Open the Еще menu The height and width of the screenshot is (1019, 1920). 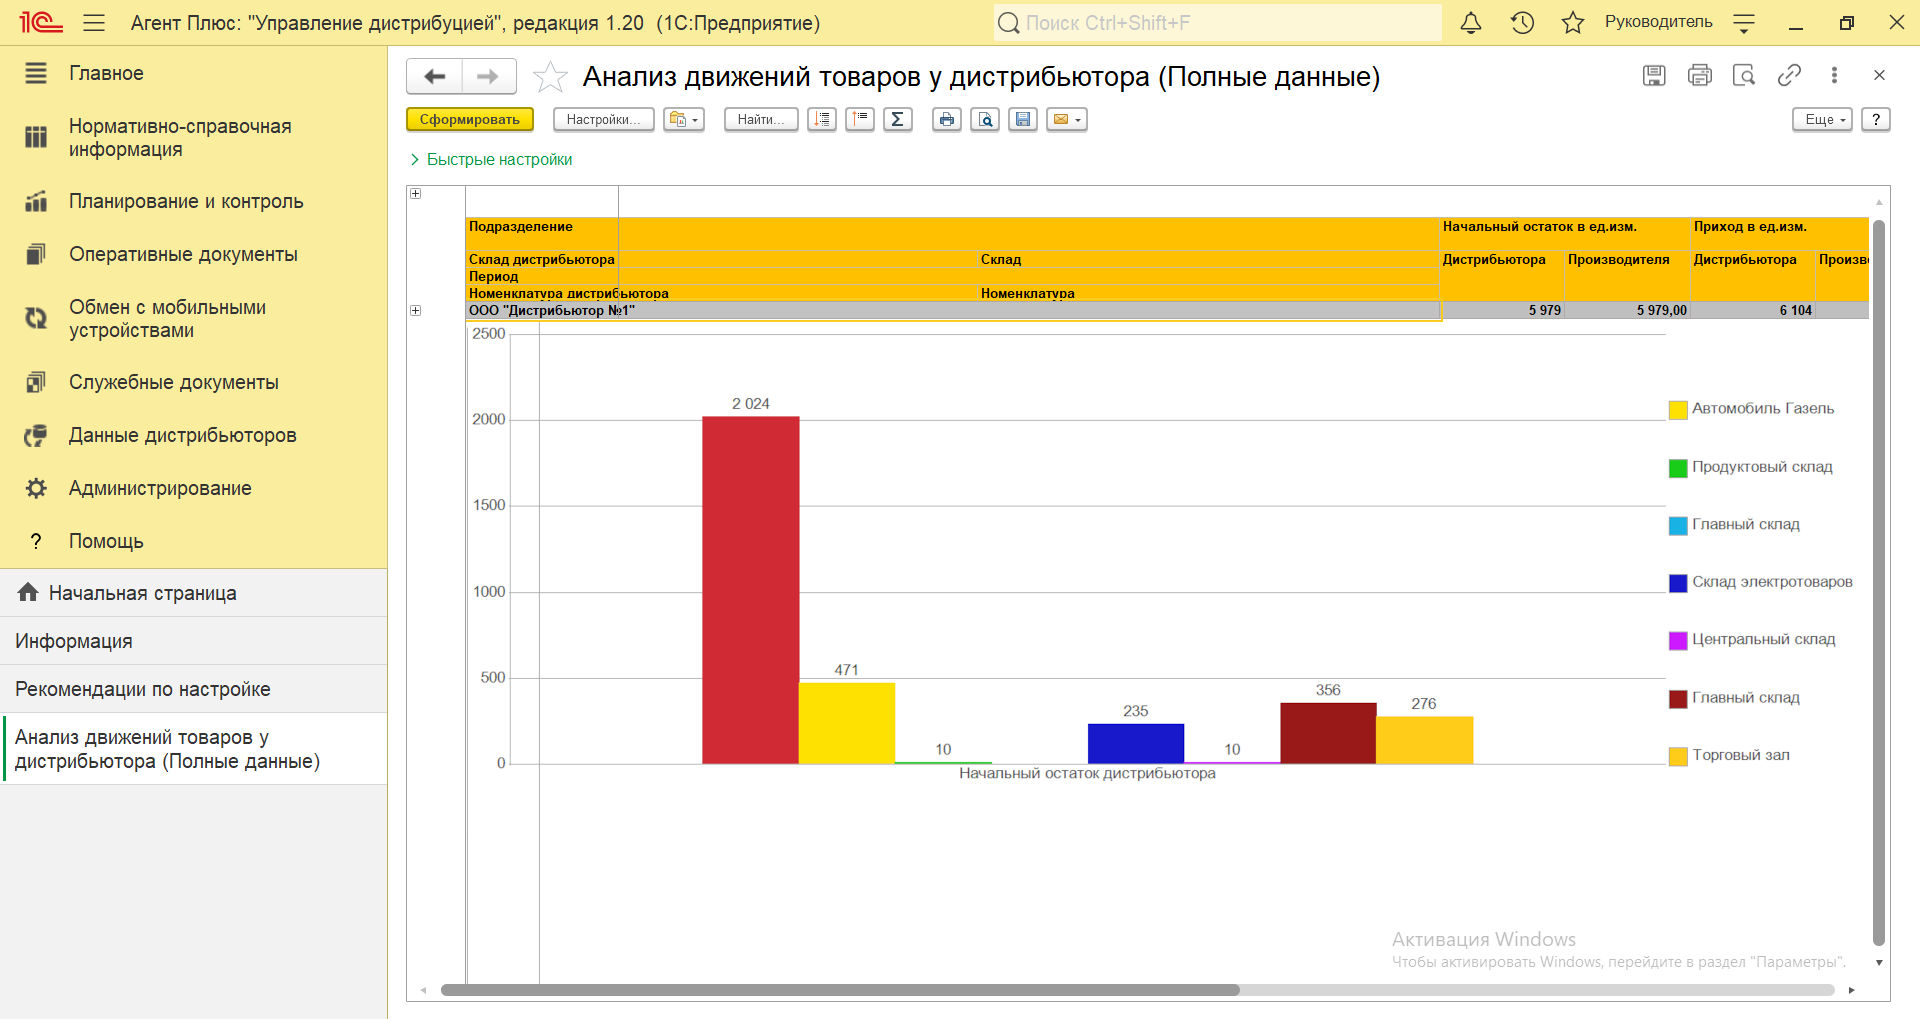tap(1823, 119)
